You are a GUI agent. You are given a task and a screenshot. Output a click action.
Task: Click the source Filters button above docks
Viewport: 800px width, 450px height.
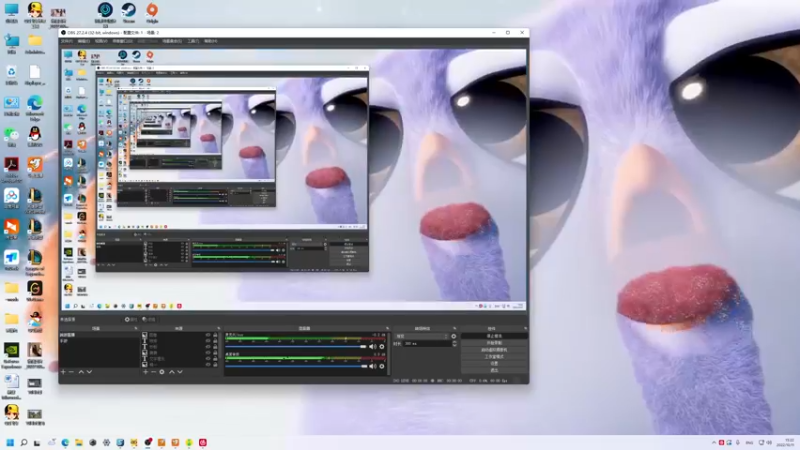click(x=148, y=319)
